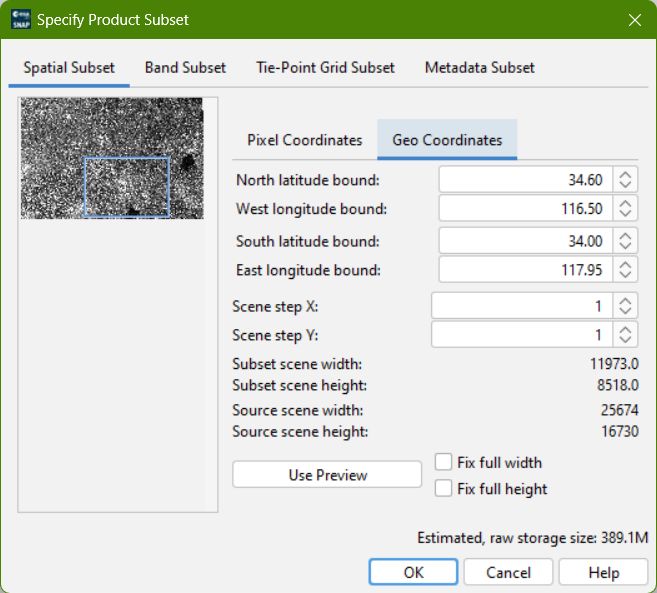Open the Band Subset tab
Screen dimensions: 657x593
tap(185, 68)
